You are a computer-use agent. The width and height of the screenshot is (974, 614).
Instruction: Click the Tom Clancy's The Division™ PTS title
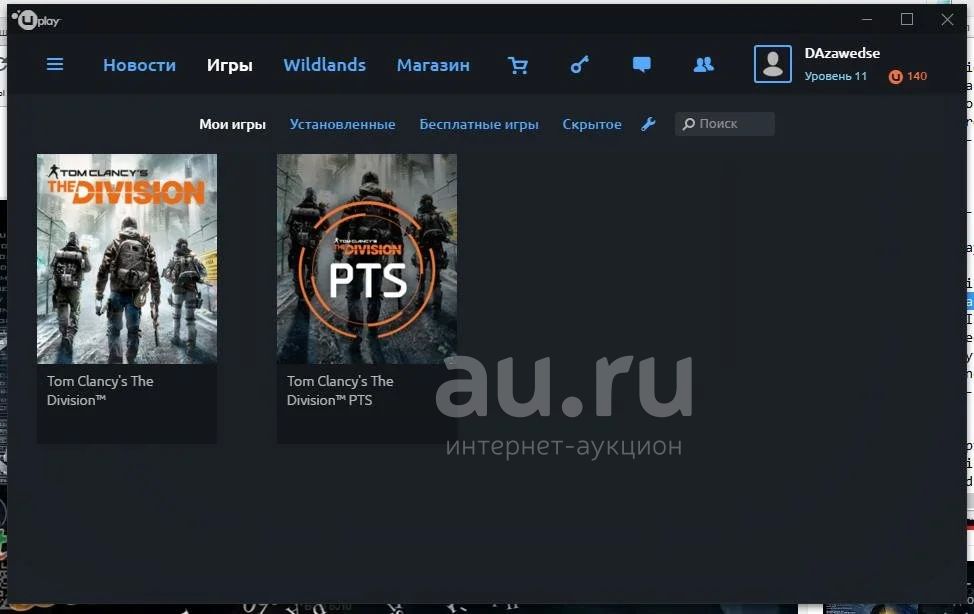340,391
